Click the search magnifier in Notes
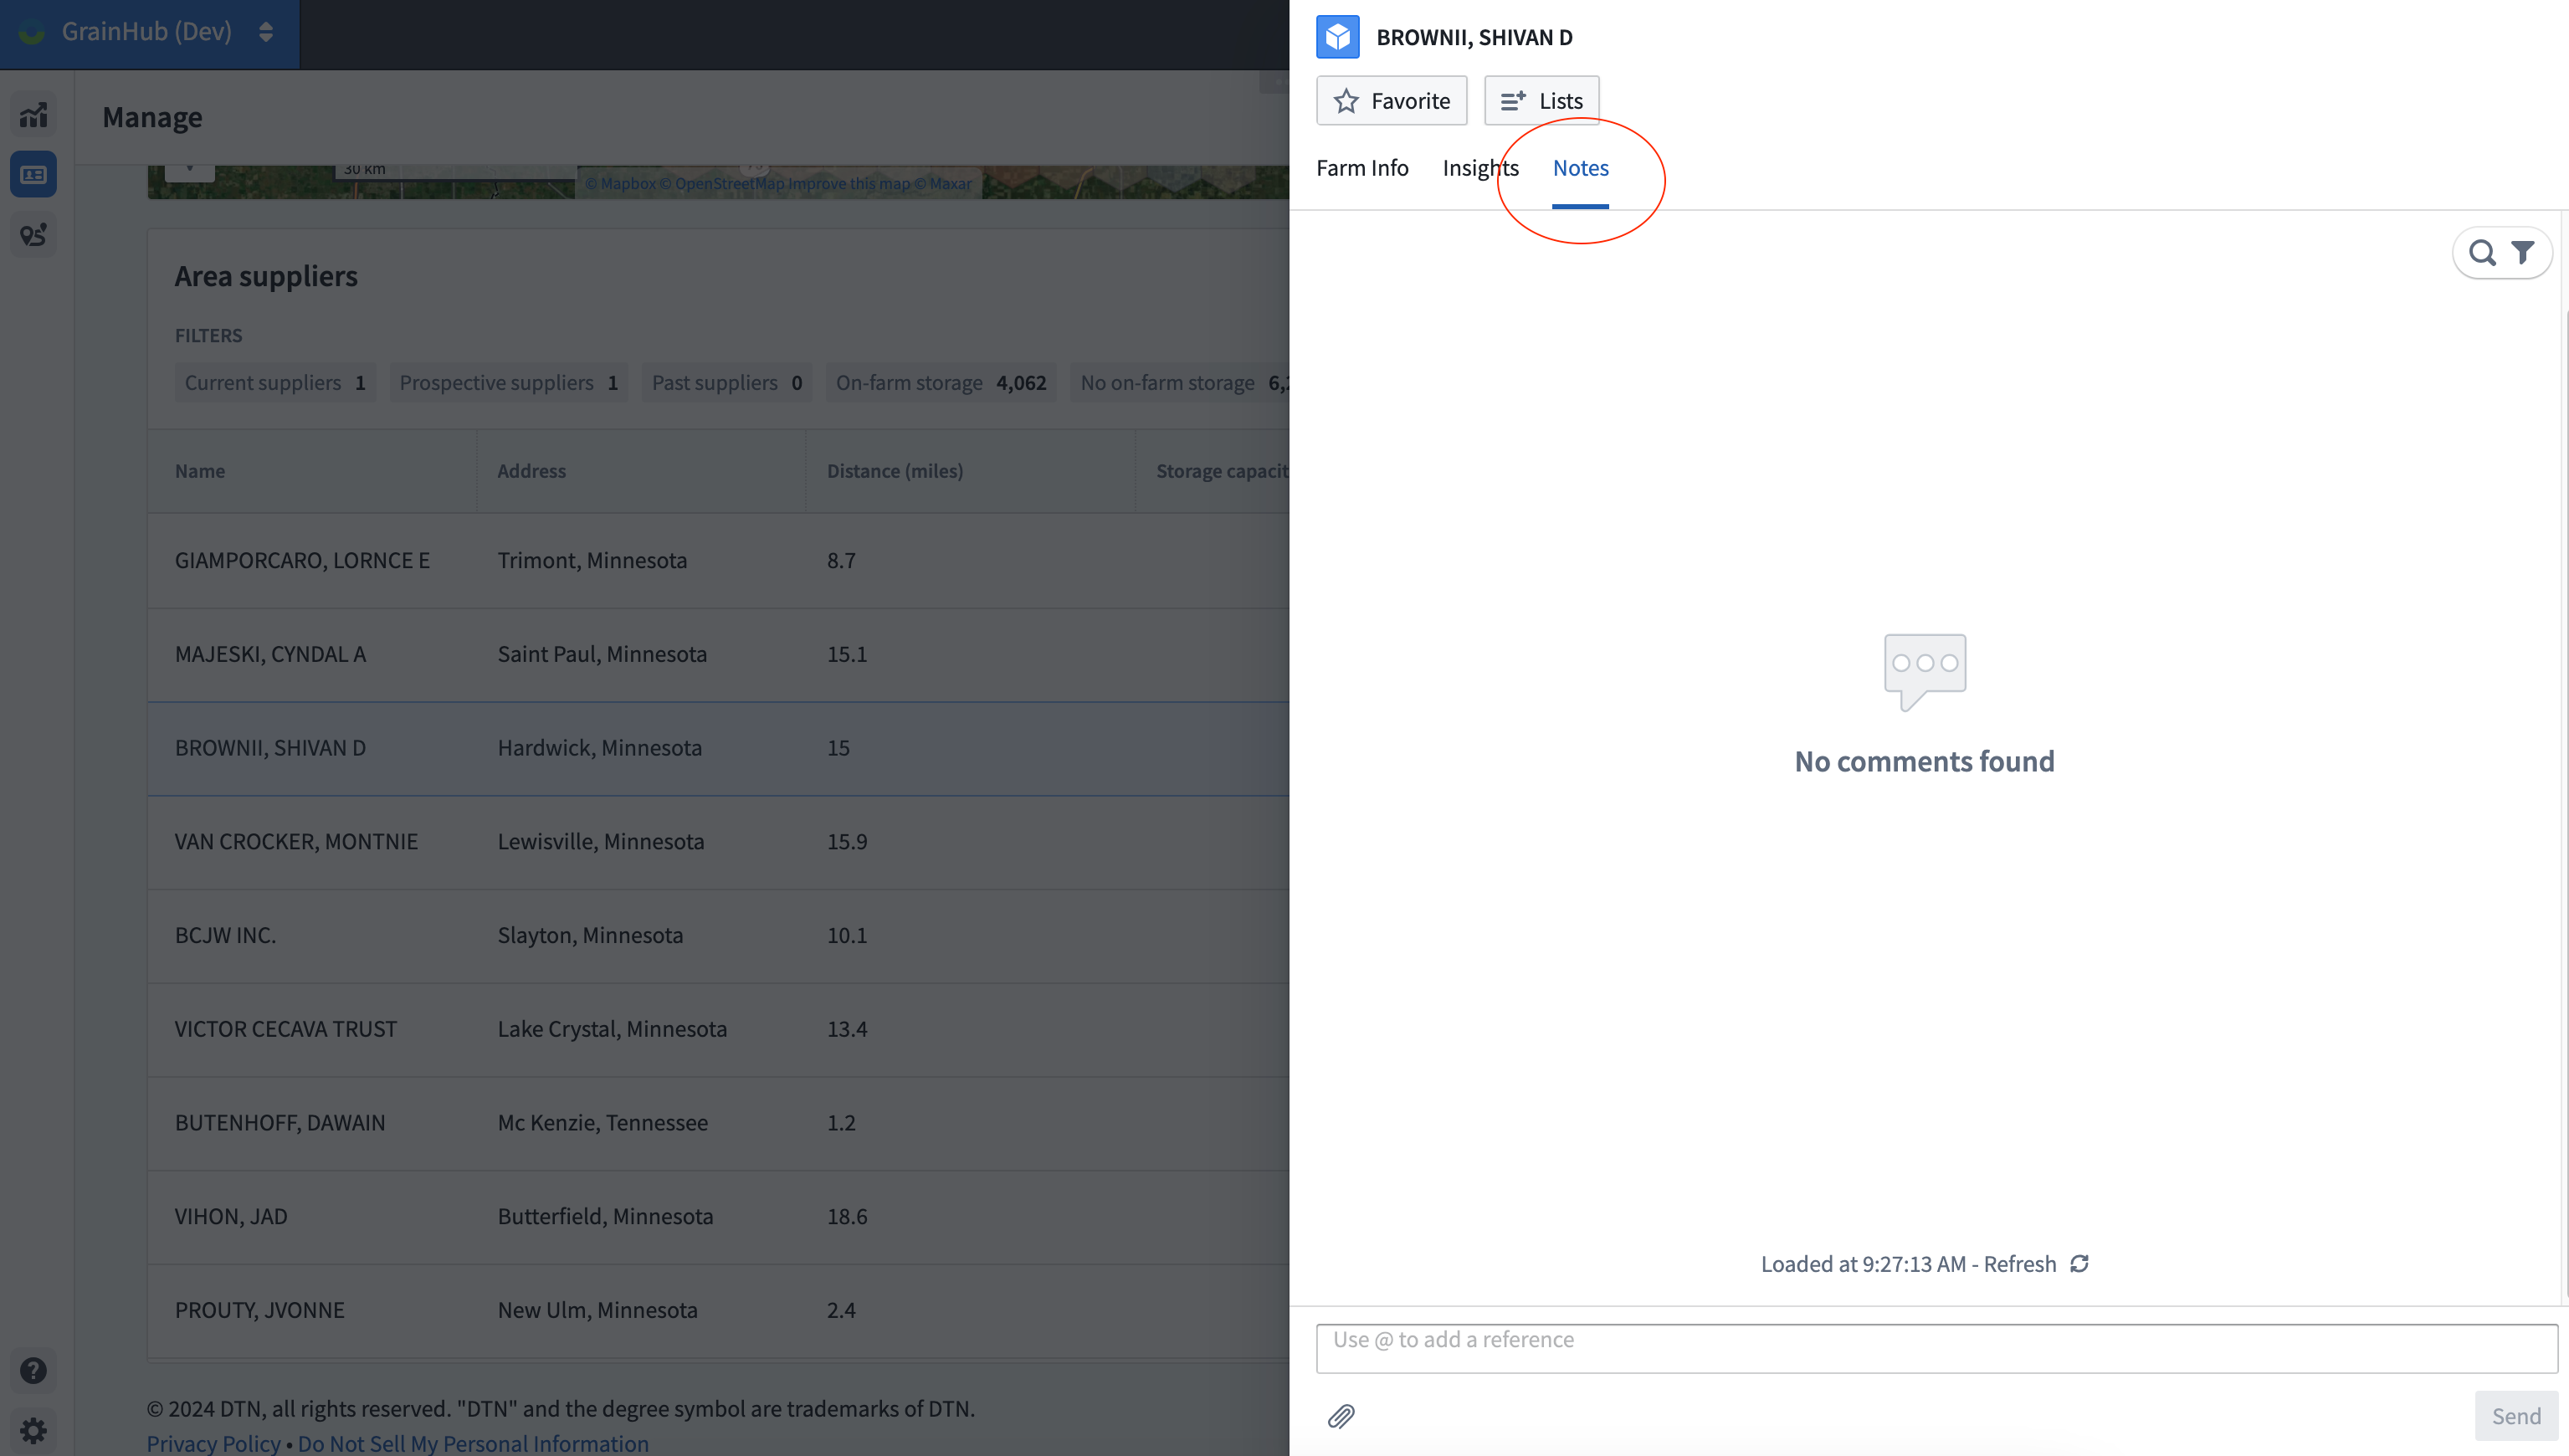2569x1456 pixels. [x=2482, y=253]
